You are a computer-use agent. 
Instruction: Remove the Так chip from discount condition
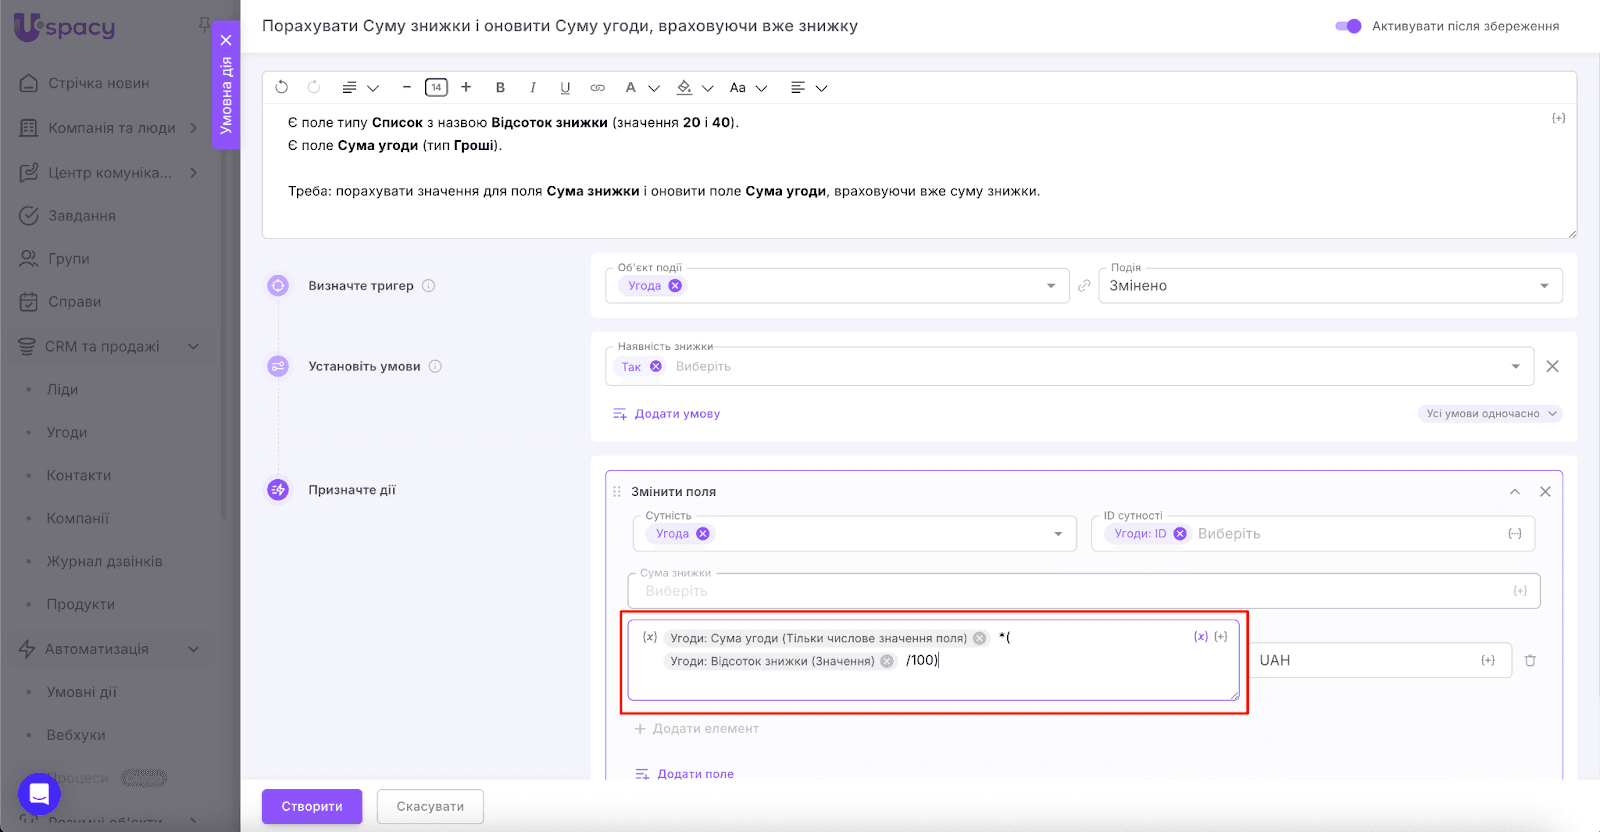(656, 367)
